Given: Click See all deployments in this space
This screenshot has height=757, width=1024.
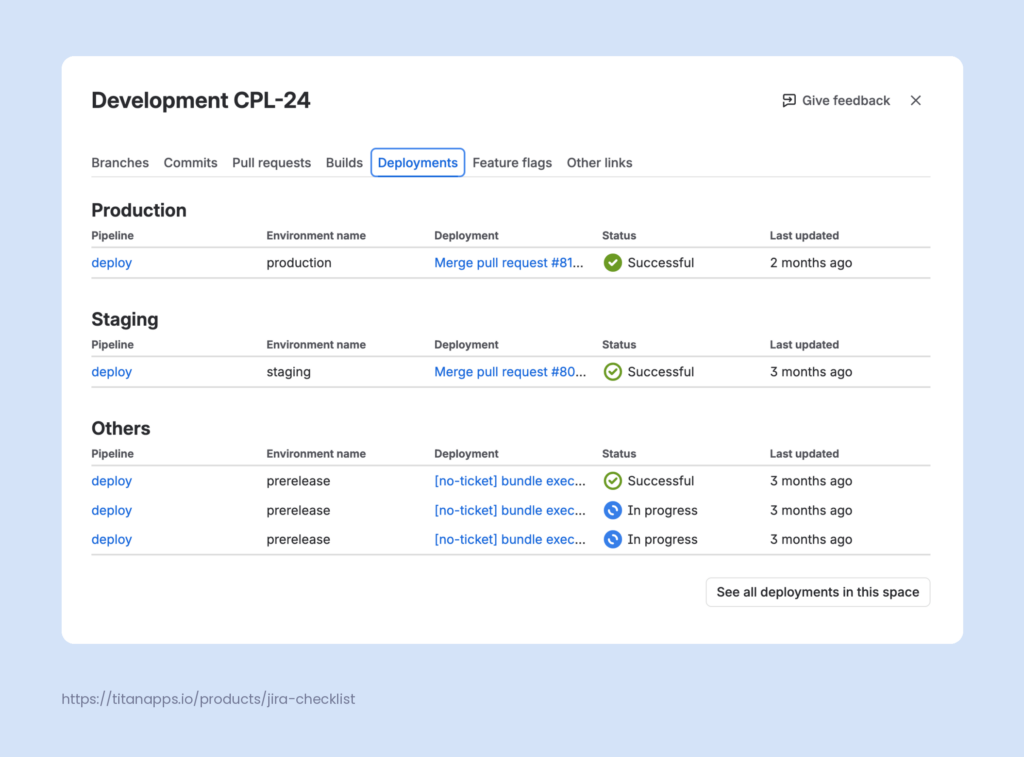Looking at the screenshot, I should click(x=818, y=592).
